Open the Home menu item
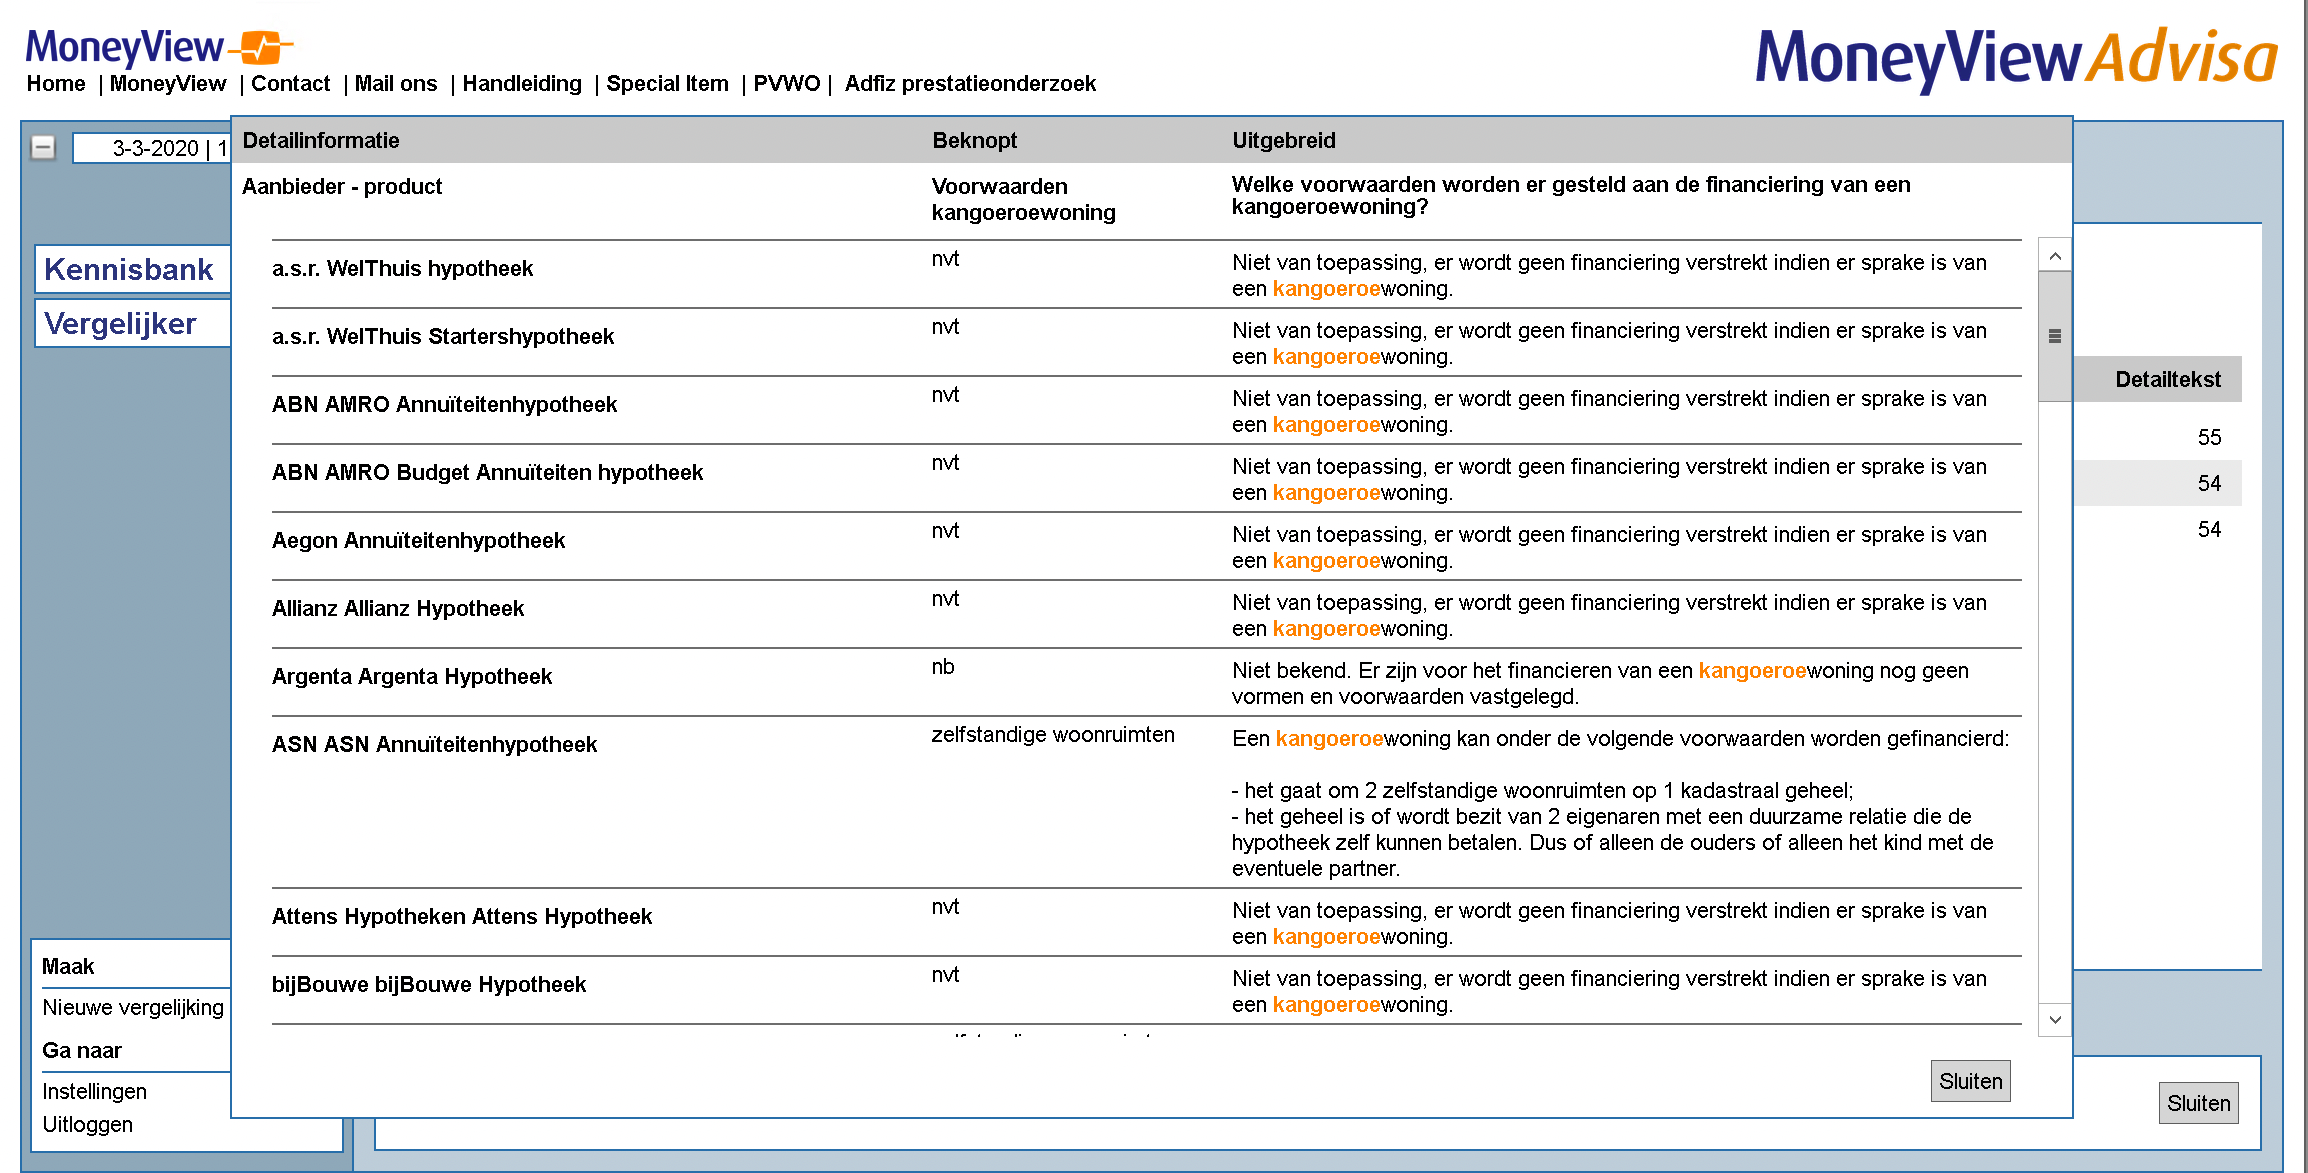This screenshot has width=2308, height=1173. [x=56, y=84]
